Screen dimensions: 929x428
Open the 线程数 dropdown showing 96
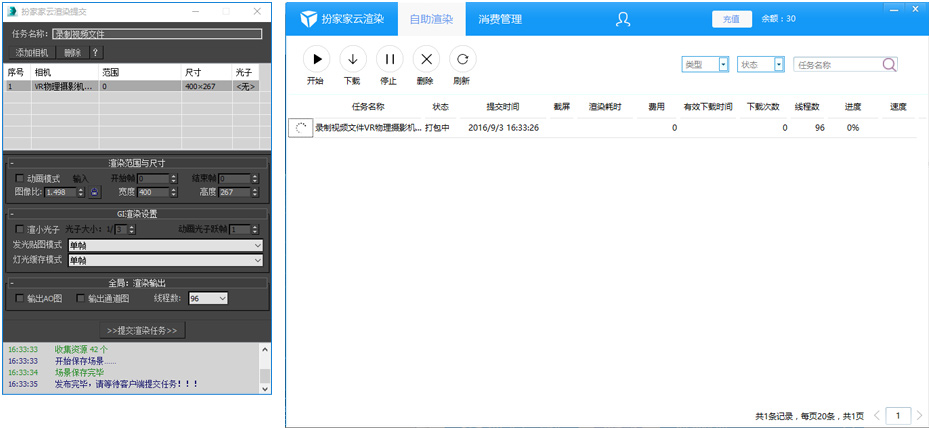[x=209, y=298]
